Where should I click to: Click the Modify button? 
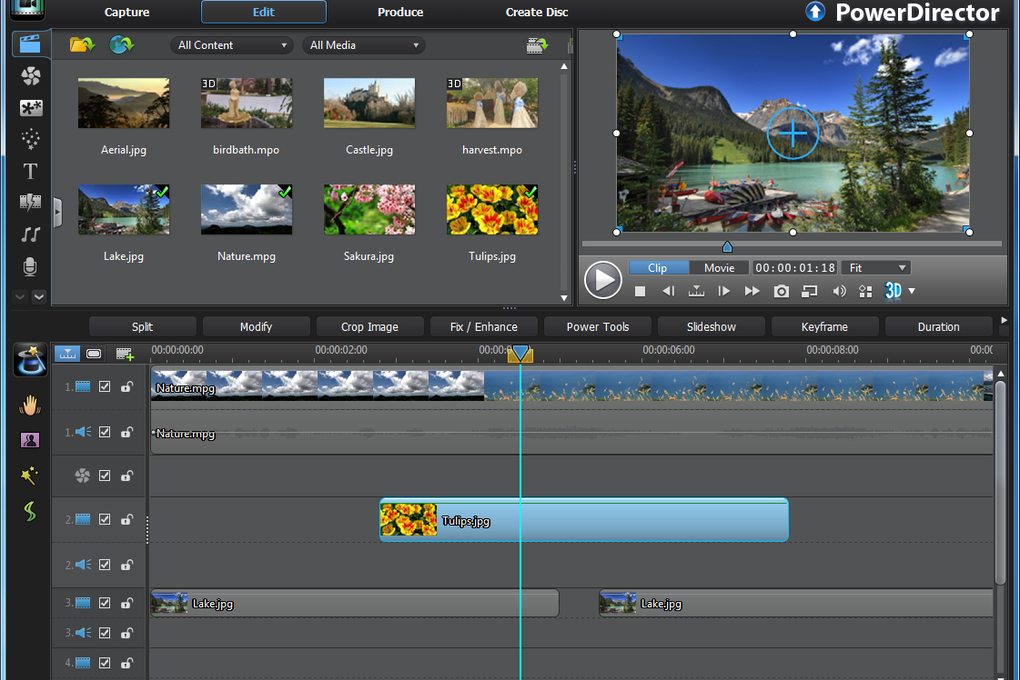[x=256, y=327]
